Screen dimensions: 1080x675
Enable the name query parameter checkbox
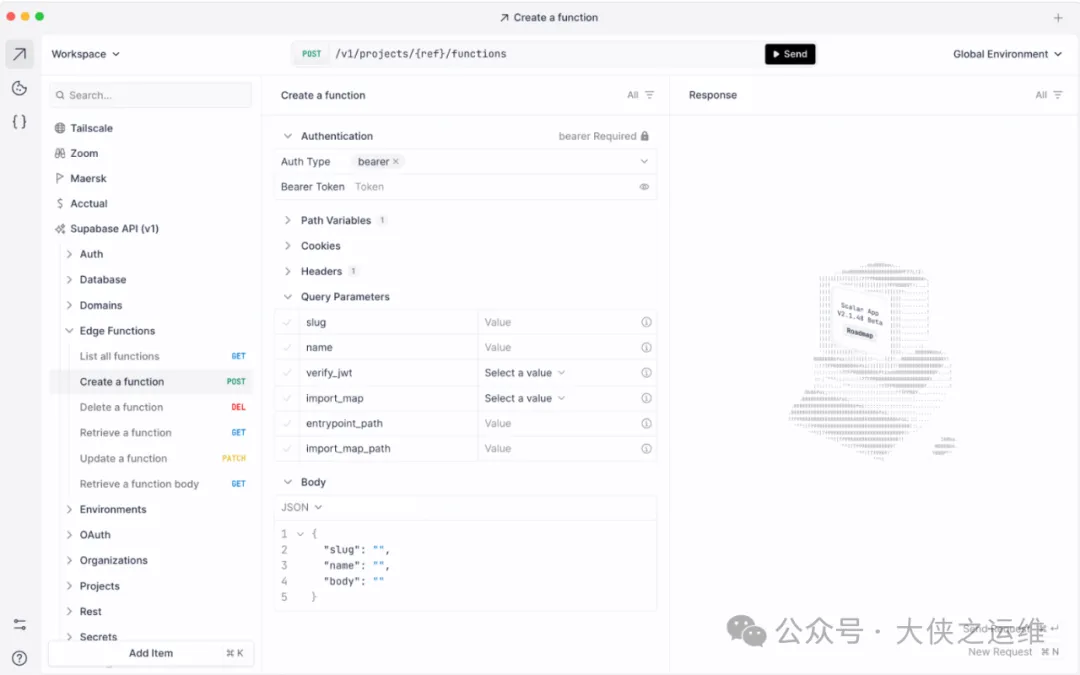(x=287, y=348)
